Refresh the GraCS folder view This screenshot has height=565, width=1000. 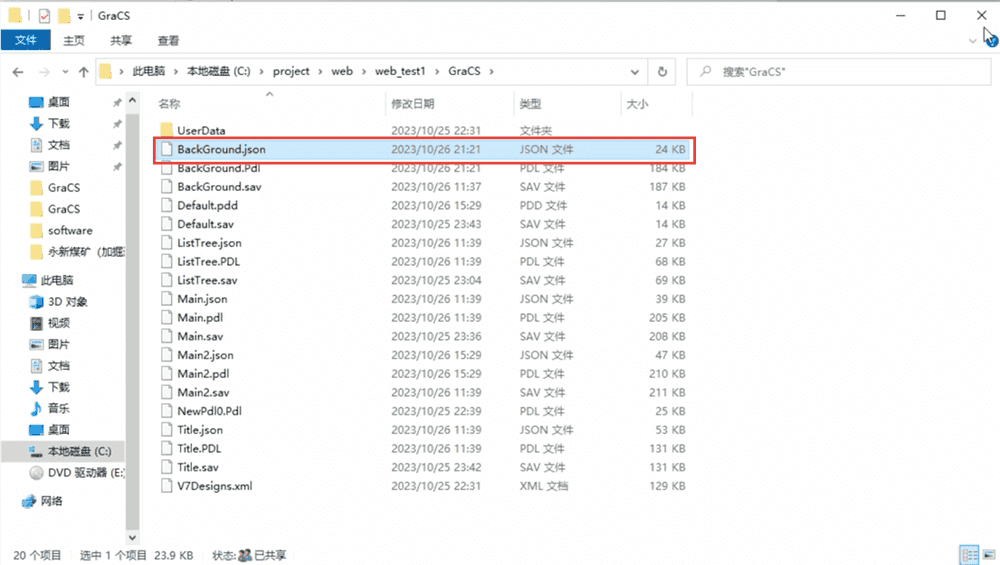tap(662, 72)
